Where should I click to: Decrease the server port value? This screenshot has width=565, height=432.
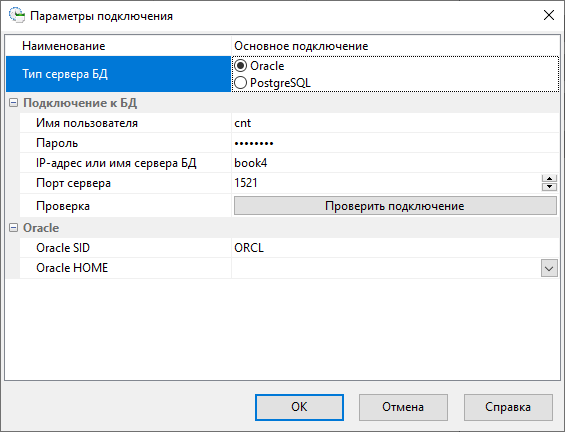(549, 187)
